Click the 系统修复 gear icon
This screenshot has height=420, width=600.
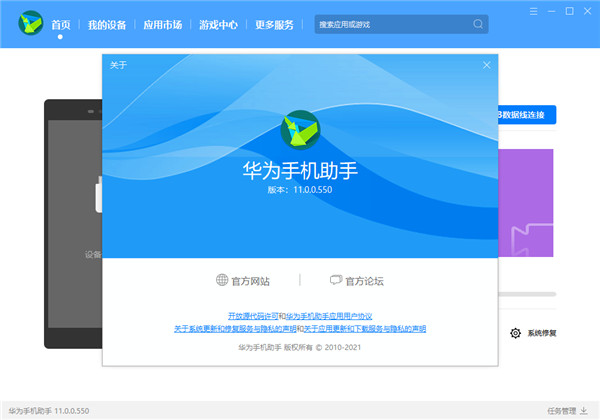(515, 333)
